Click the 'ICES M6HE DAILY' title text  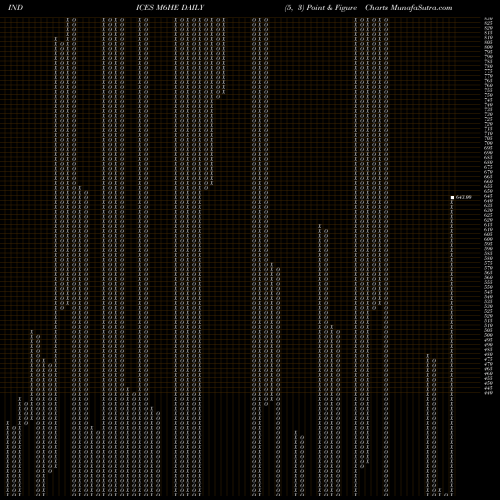[170, 8]
